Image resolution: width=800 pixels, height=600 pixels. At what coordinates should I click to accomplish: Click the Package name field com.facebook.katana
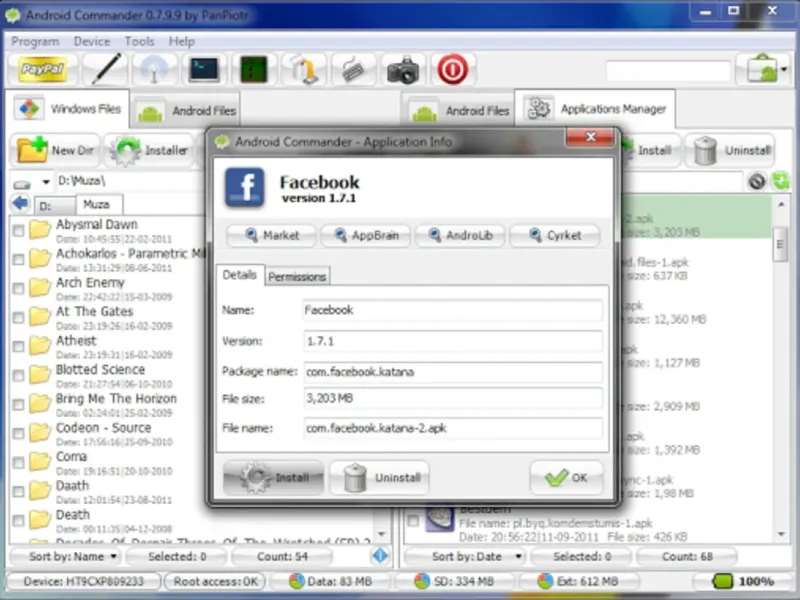(x=453, y=372)
